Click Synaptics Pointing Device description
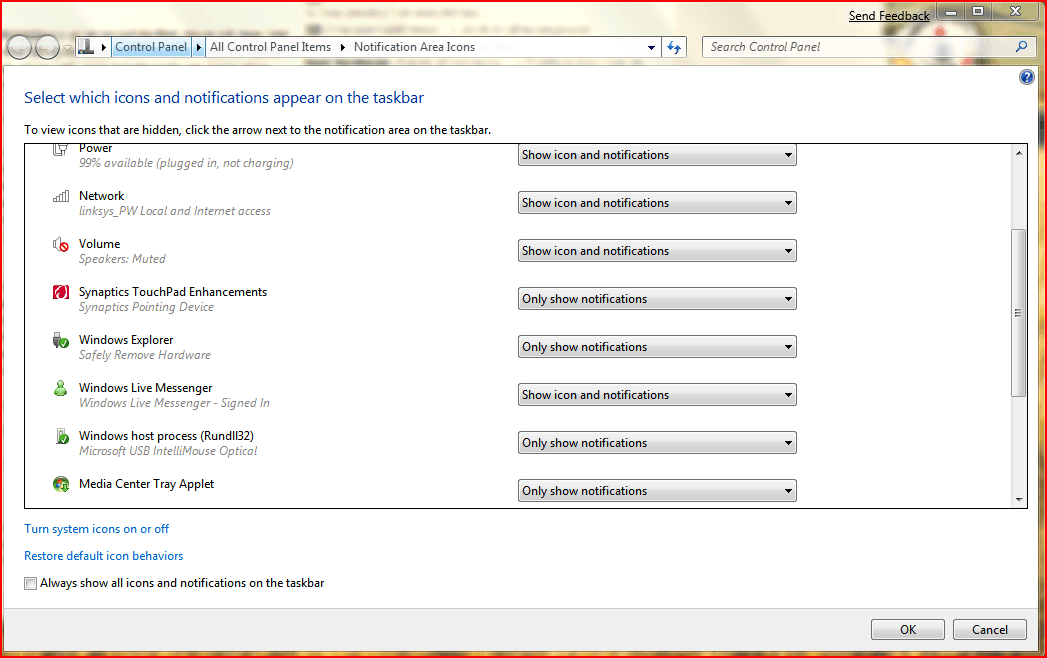 point(147,307)
